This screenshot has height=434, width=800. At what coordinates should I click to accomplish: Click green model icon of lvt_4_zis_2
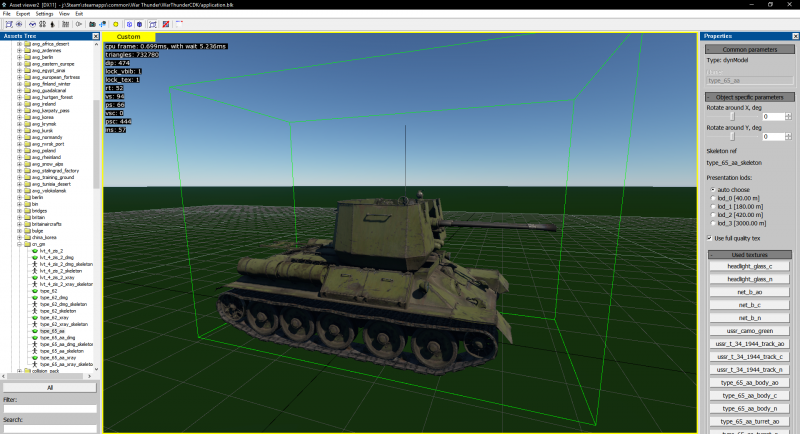pyautogui.click(x=35, y=251)
